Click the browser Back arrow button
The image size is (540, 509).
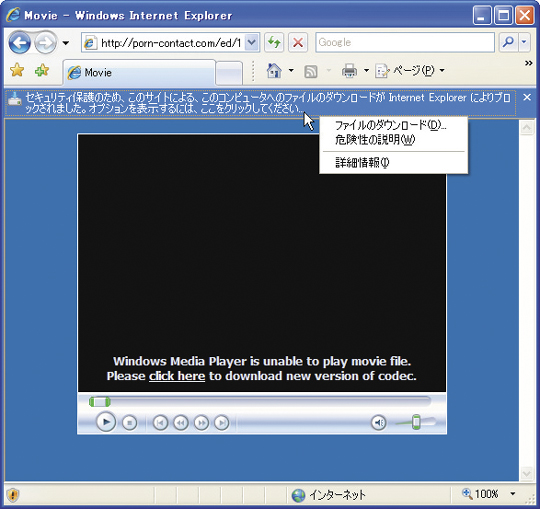[19, 43]
